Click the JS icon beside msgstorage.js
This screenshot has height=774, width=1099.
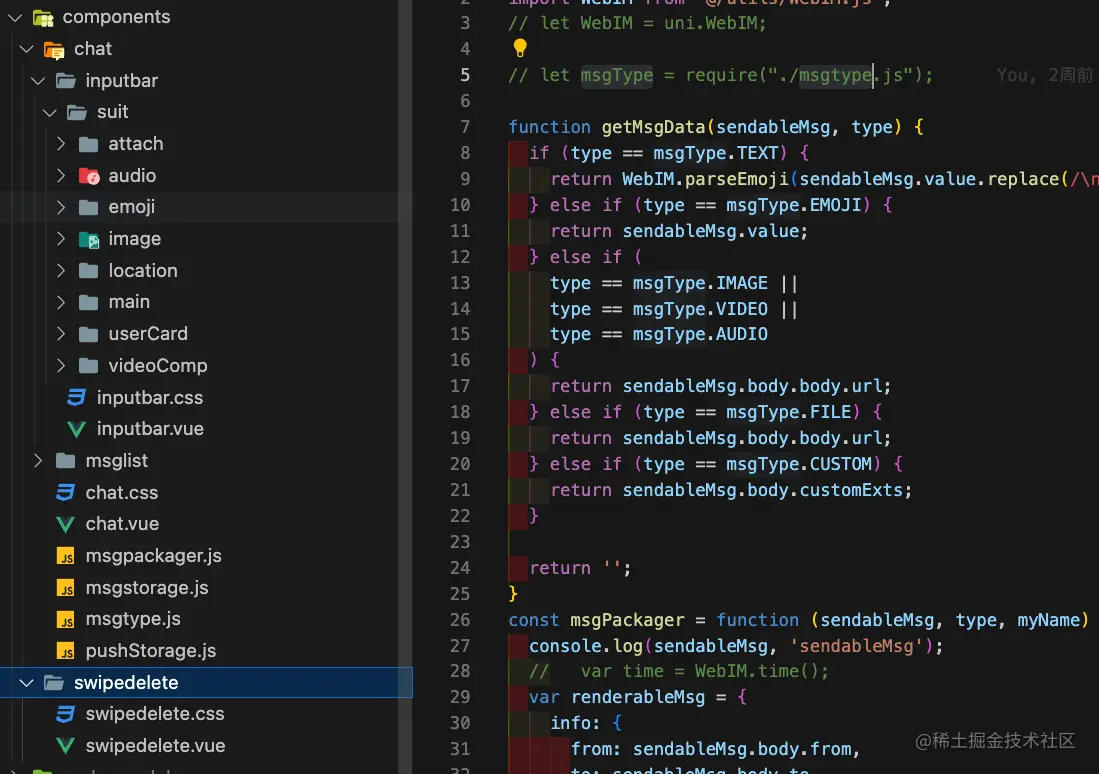coord(65,588)
